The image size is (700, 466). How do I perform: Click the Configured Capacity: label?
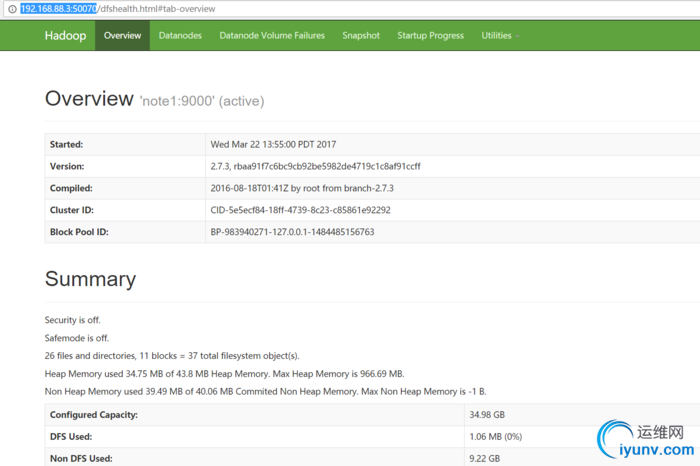click(x=94, y=415)
